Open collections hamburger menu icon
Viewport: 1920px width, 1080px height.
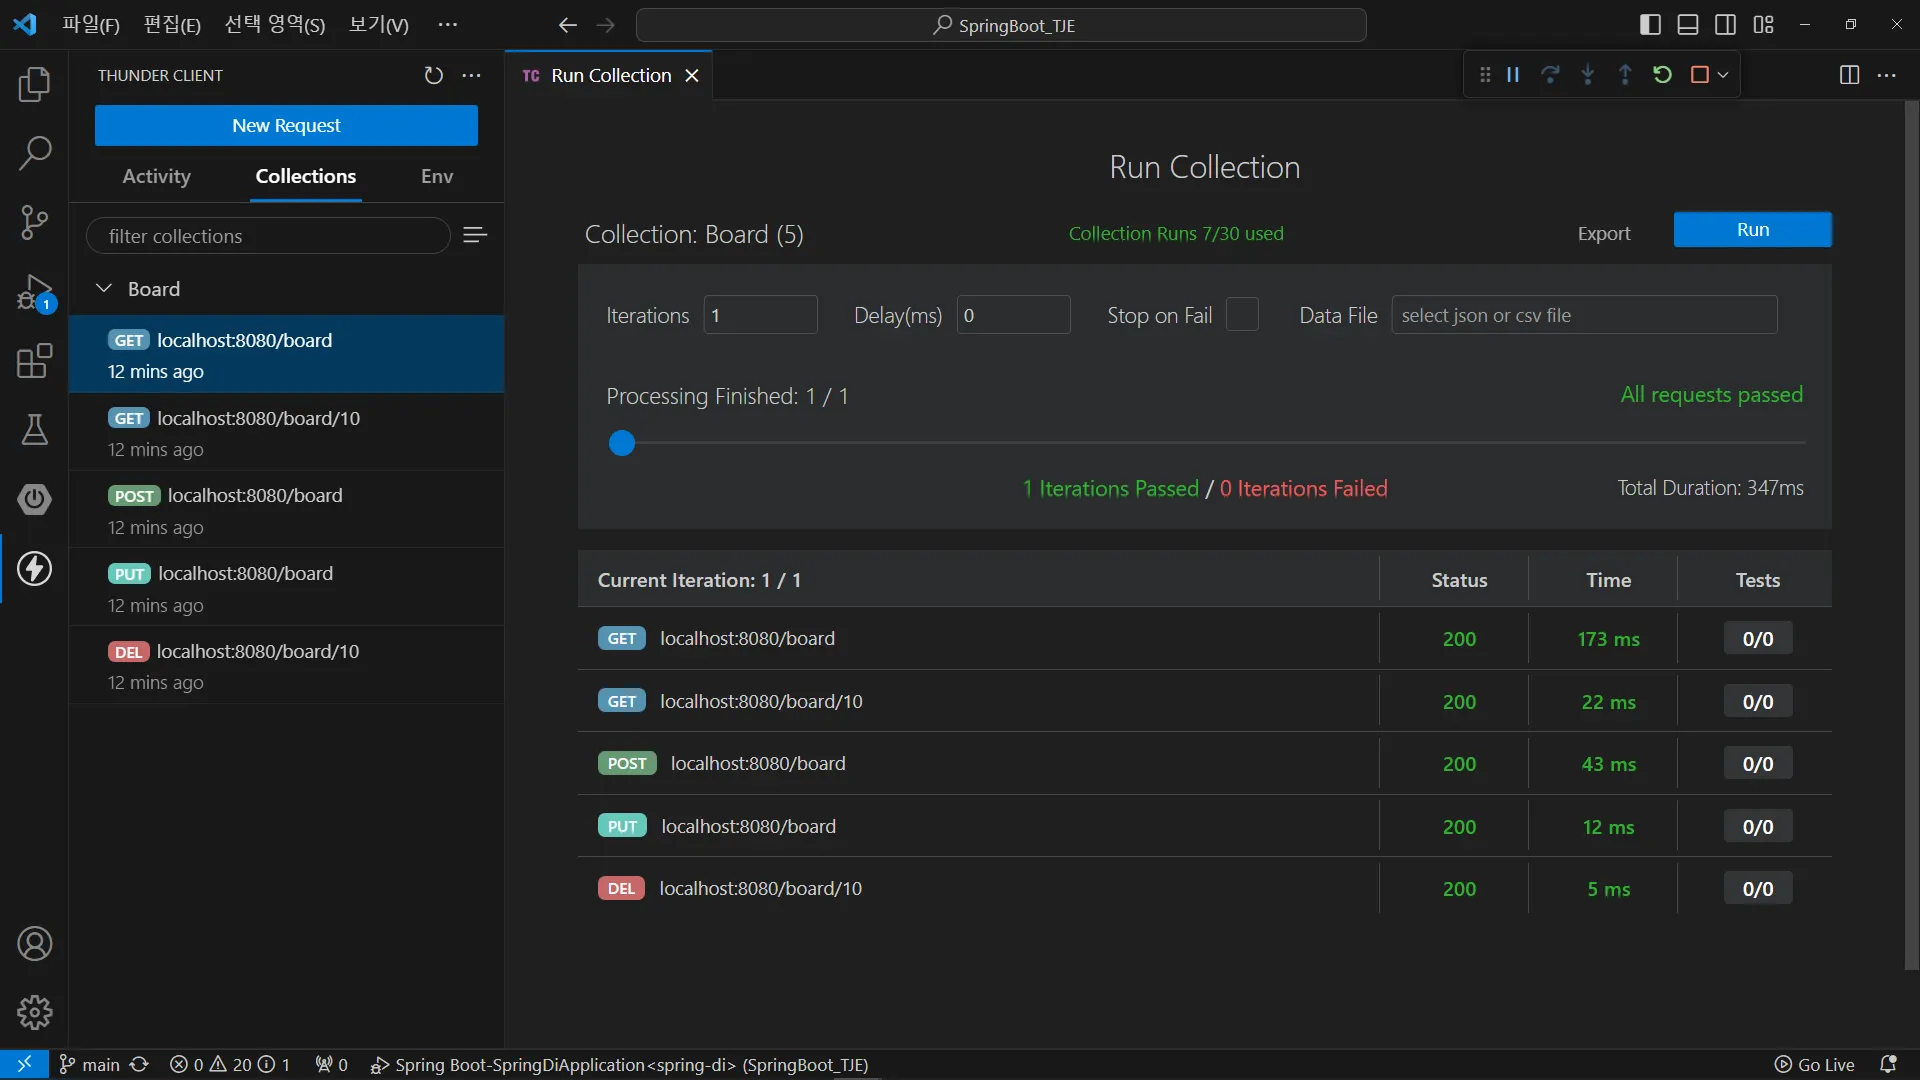475,235
